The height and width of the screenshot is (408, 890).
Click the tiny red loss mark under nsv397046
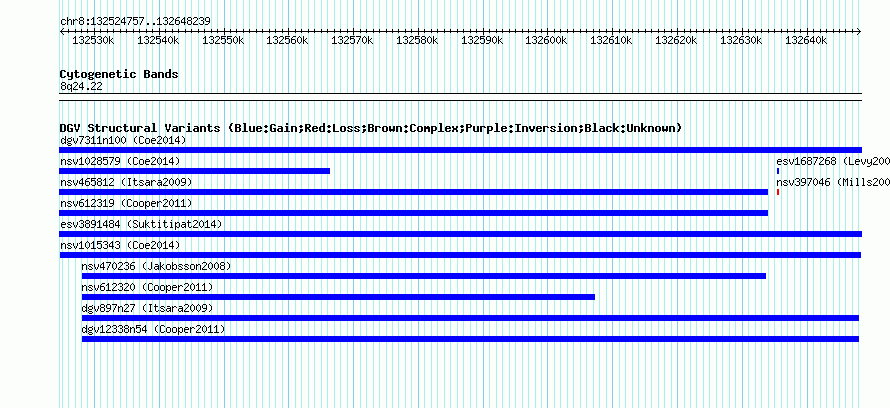pyautogui.click(x=778, y=192)
